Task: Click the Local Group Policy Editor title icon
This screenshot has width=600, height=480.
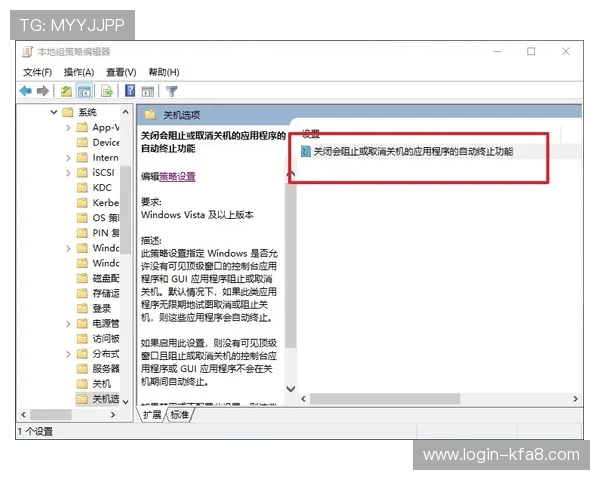Action: 27,52
